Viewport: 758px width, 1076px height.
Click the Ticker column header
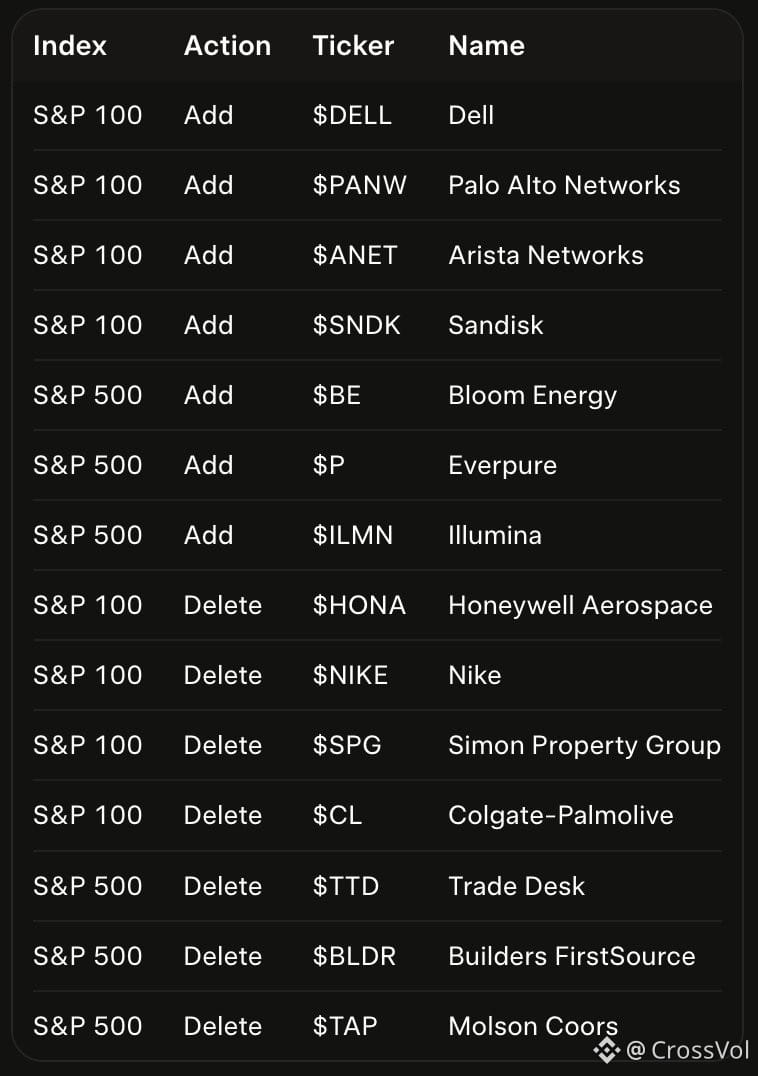pyautogui.click(x=353, y=46)
